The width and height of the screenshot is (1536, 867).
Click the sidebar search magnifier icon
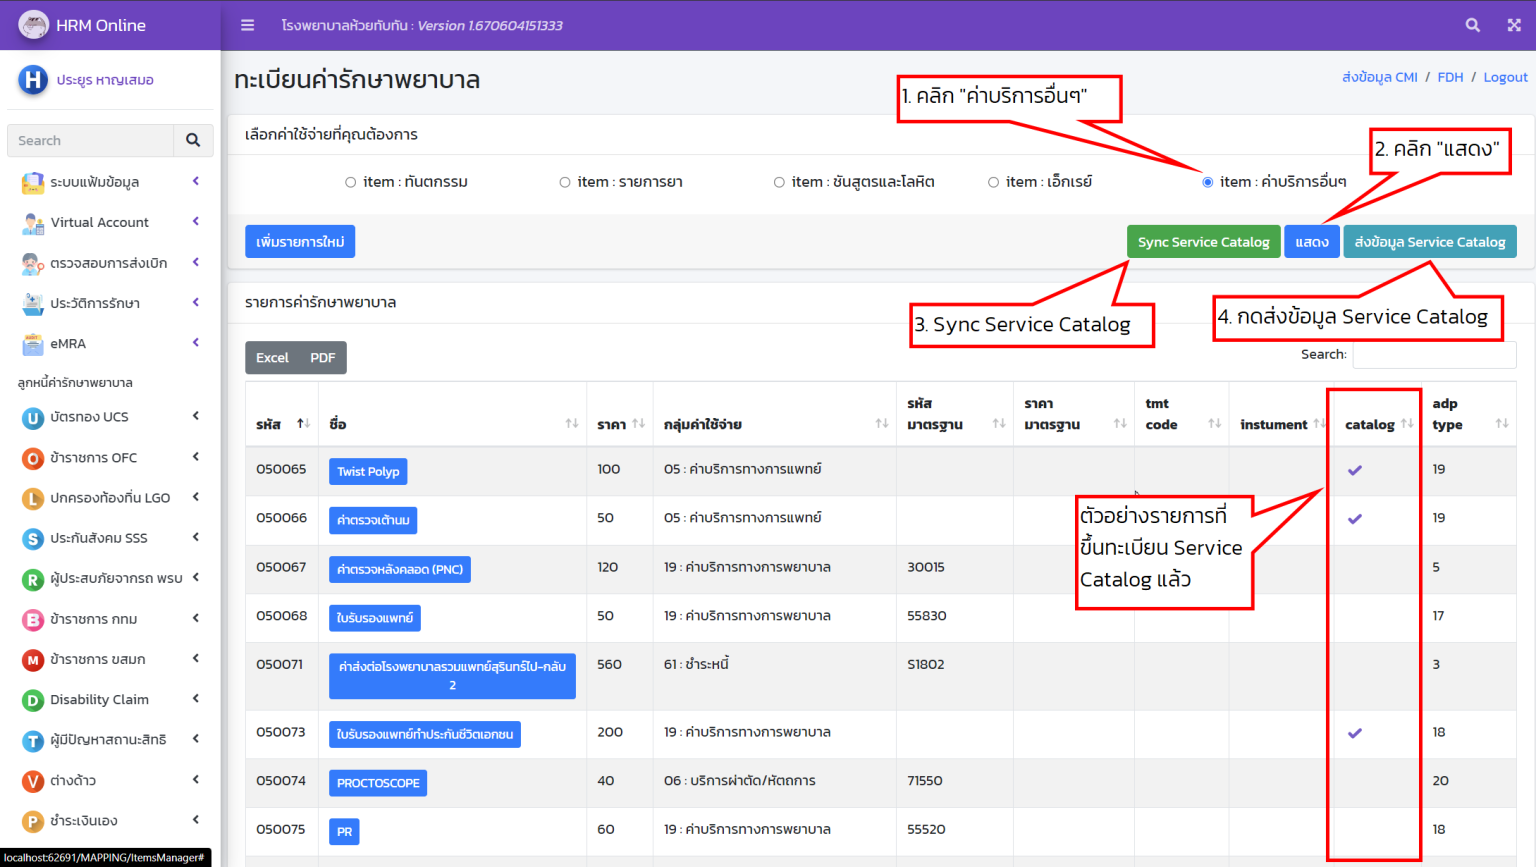(193, 140)
